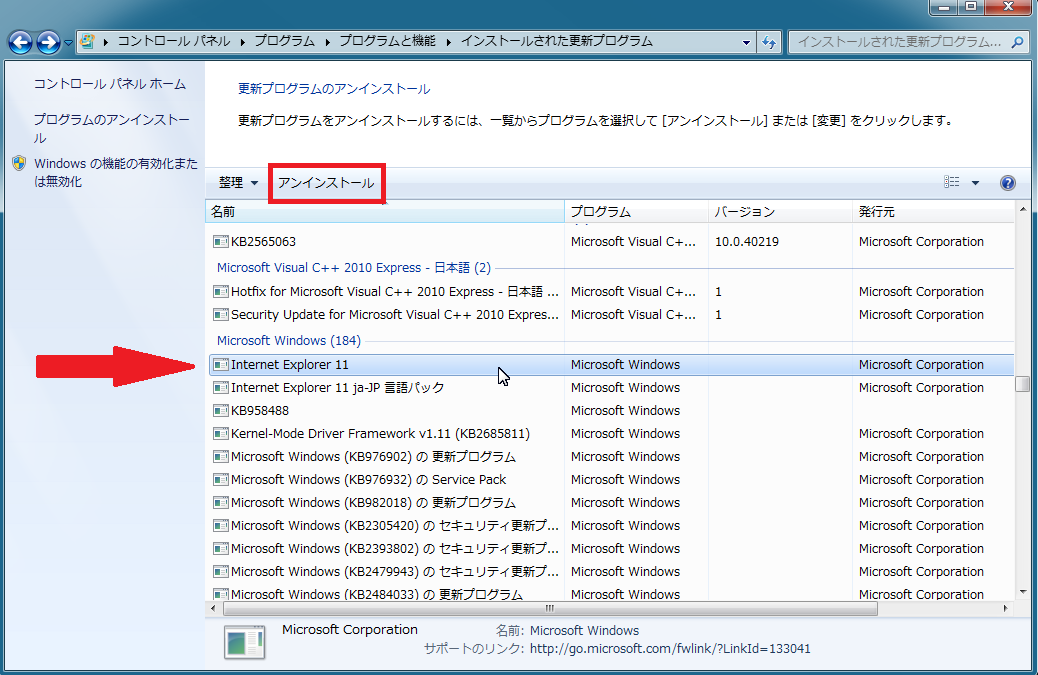
Task: Select the KB2305420 security update row
Action: [x=611, y=525]
